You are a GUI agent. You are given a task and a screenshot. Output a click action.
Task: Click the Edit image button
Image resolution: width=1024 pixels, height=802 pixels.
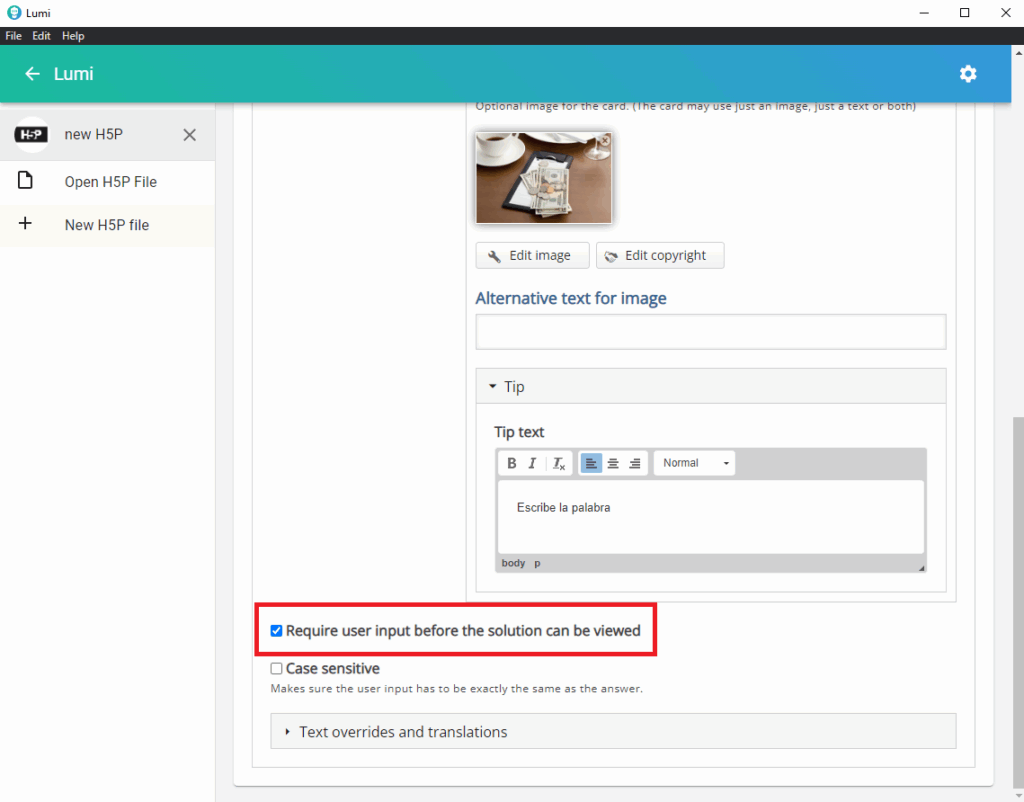(x=531, y=256)
